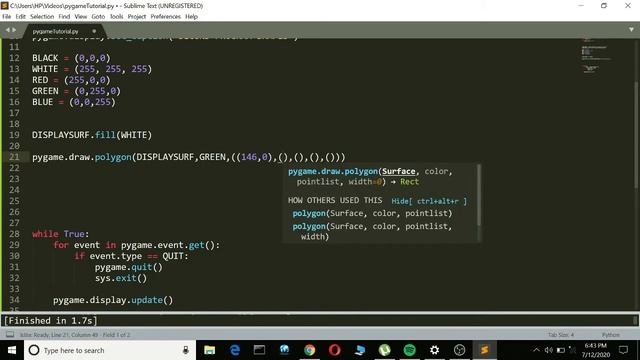The image size is (640, 360).
Task: Launch Google Chrome from the taskbar
Action: pos(309,350)
